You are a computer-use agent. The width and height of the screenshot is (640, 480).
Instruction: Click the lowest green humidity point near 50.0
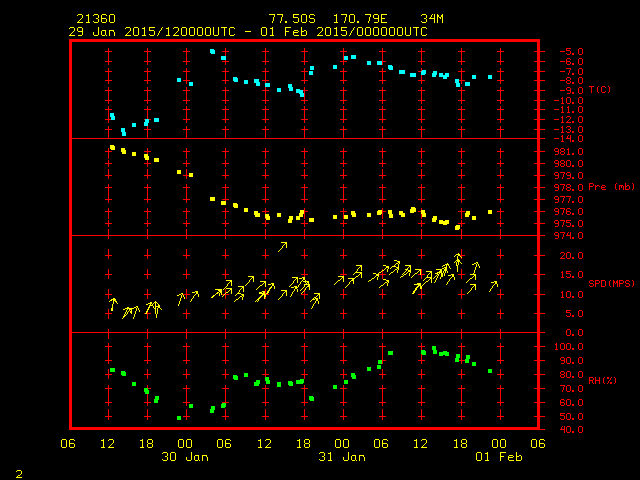tap(179, 418)
